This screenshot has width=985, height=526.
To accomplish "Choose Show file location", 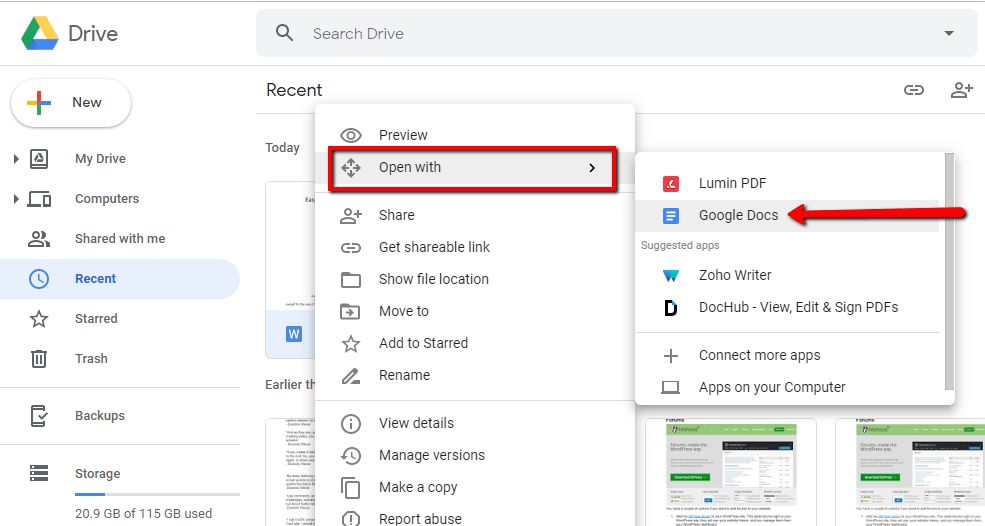I will 475,279.
